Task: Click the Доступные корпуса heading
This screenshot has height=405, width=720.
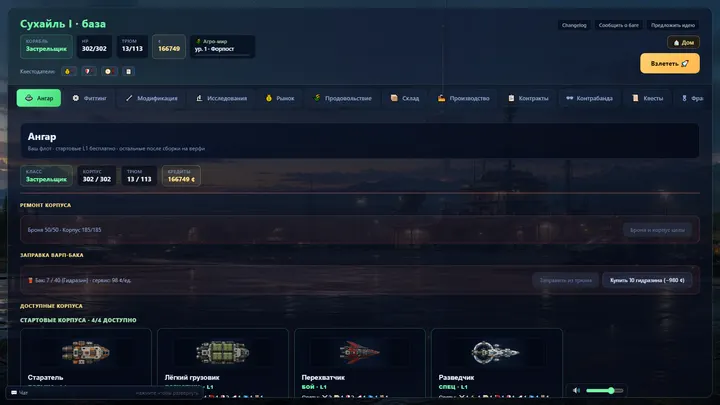Action: [x=51, y=306]
